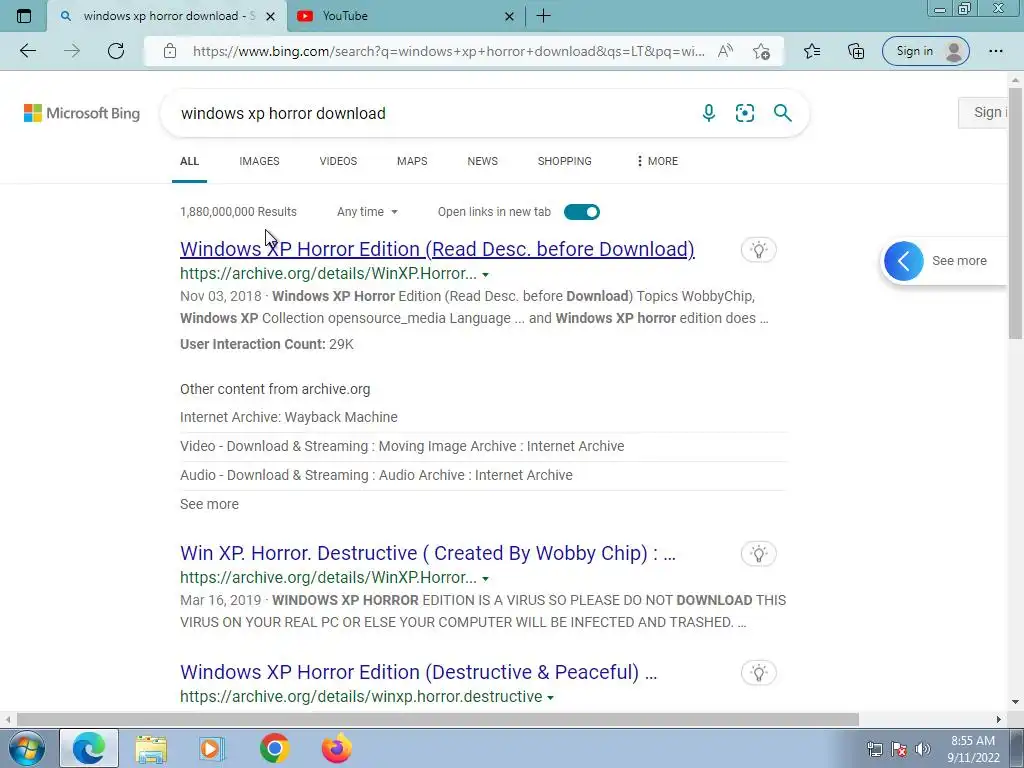Click the Edge Sign in profile button

pos(925,51)
